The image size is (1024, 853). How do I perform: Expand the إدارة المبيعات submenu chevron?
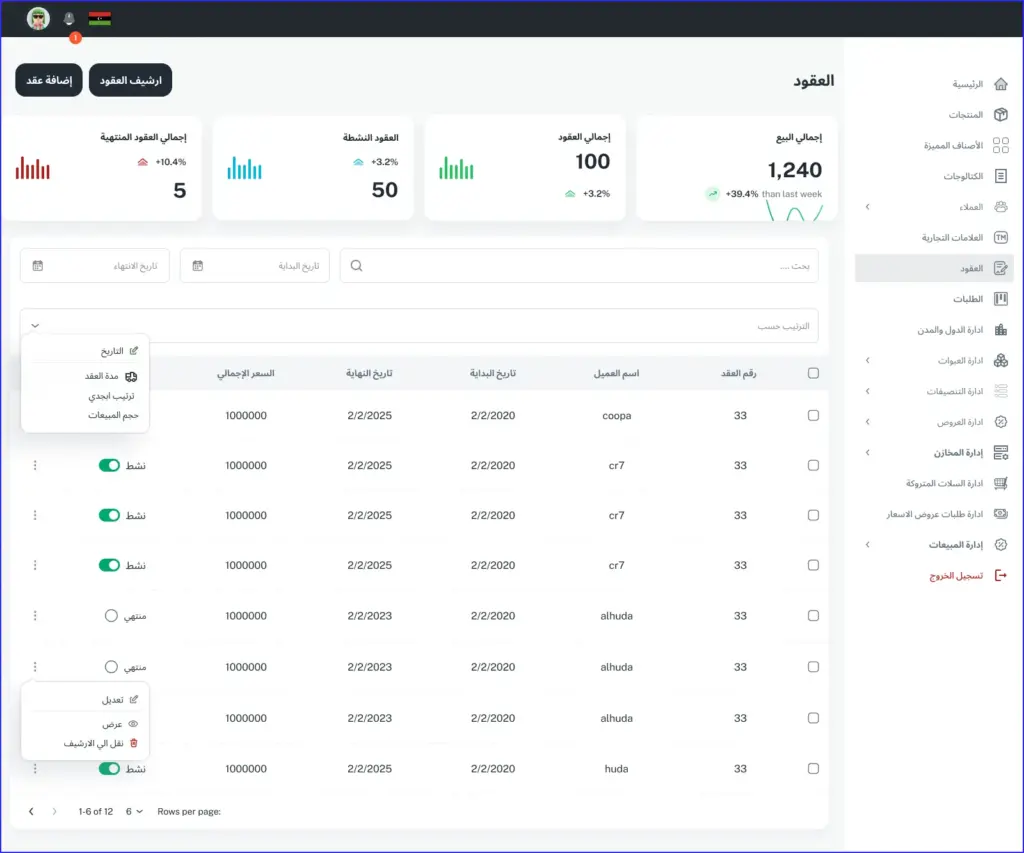pyautogui.click(x=867, y=545)
